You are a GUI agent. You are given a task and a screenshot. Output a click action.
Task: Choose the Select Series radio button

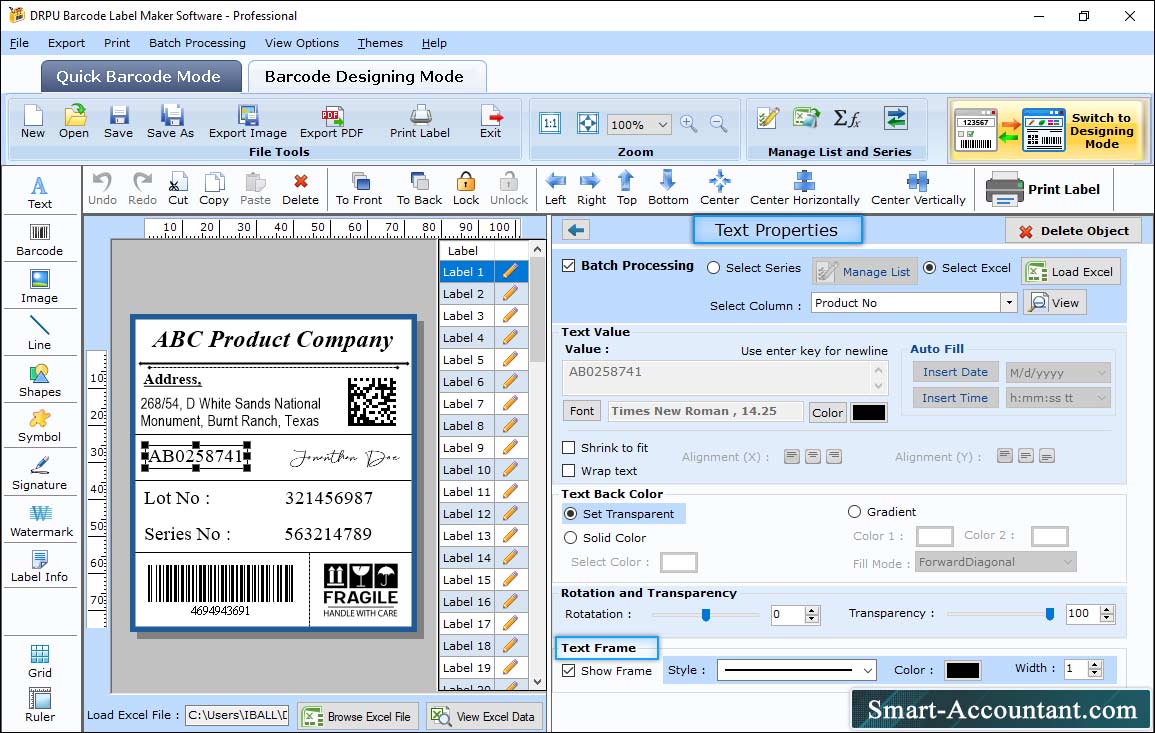[x=713, y=268]
